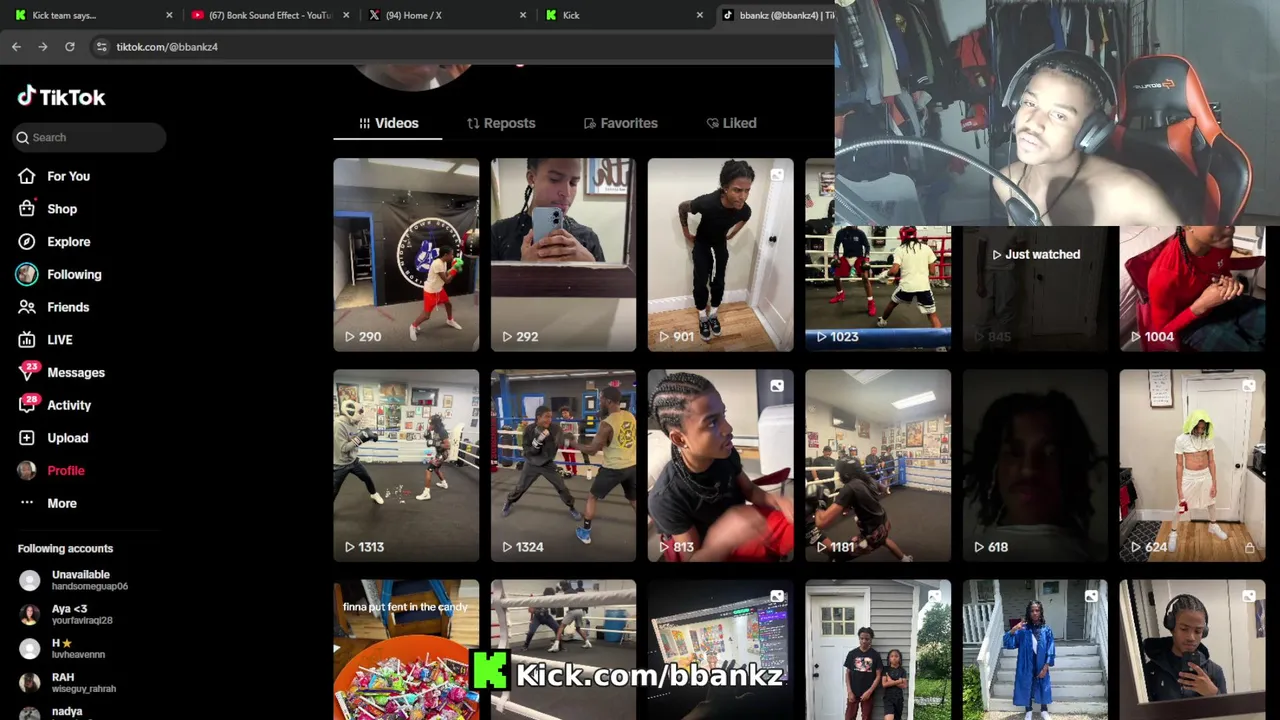This screenshot has width=1280, height=720.
Task: Click the Explore compass icon
Action: coord(27,242)
